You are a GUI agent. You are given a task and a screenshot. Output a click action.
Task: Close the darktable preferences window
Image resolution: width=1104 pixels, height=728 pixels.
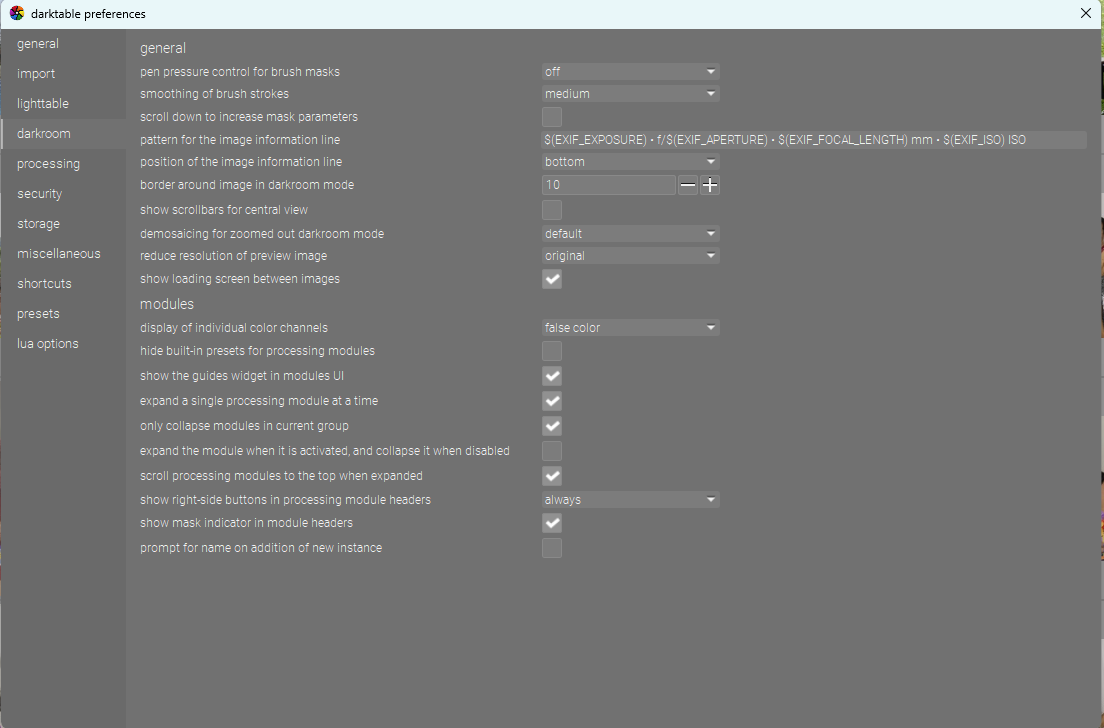point(1086,13)
